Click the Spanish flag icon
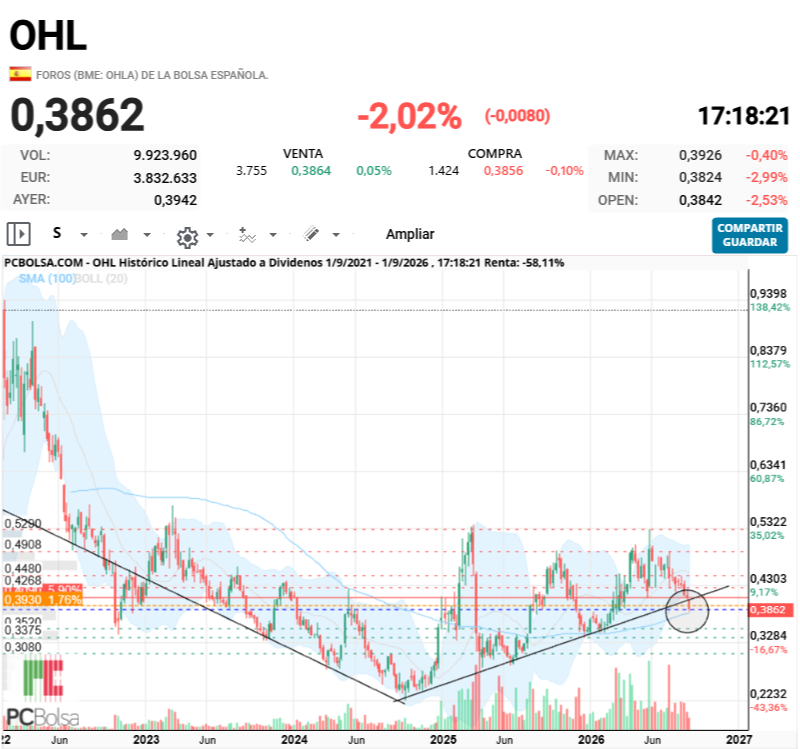This screenshot has width=800, height=749. click(20, 74)
